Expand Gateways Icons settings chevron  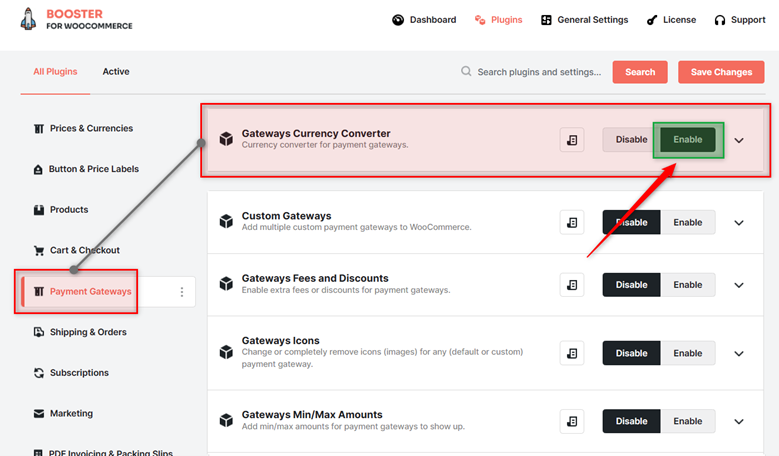(739, 354)
